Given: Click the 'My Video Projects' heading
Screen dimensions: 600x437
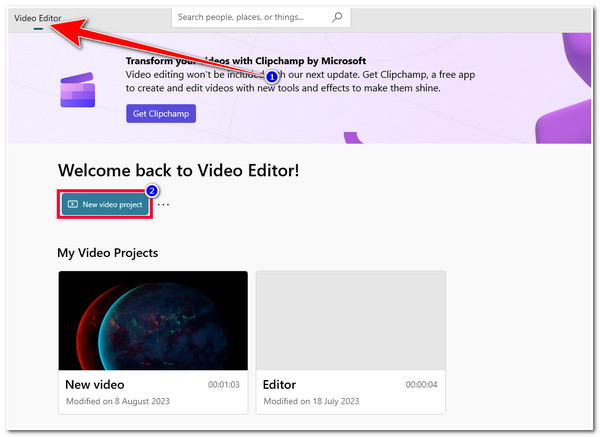Looking at the screenshot, I should (108, 253).
